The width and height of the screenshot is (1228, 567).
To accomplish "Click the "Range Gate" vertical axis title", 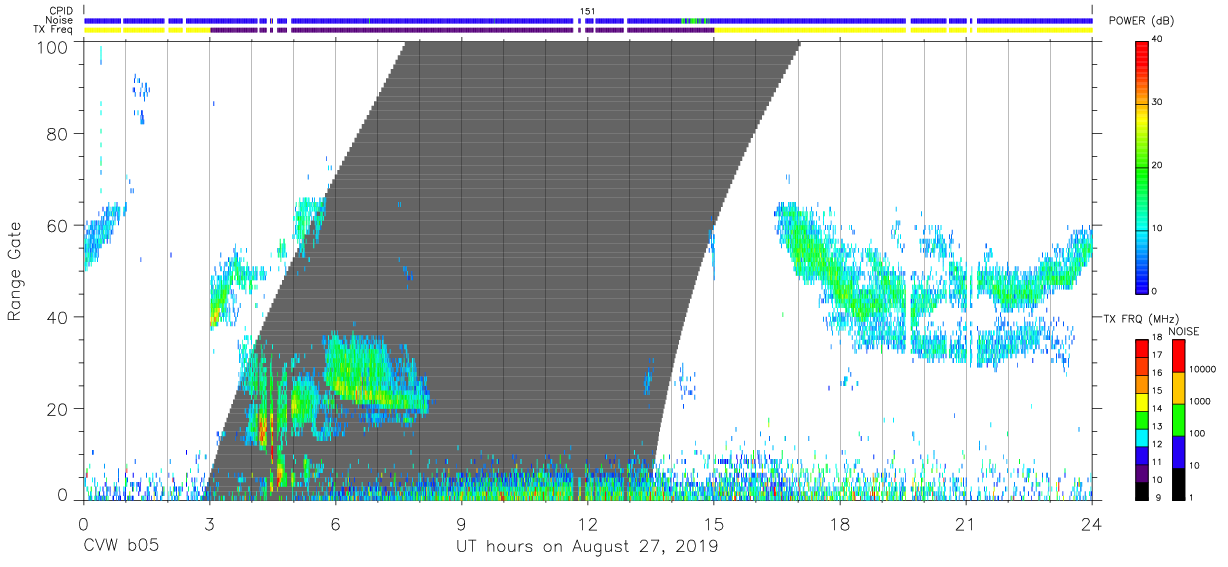I will (15, 271).
